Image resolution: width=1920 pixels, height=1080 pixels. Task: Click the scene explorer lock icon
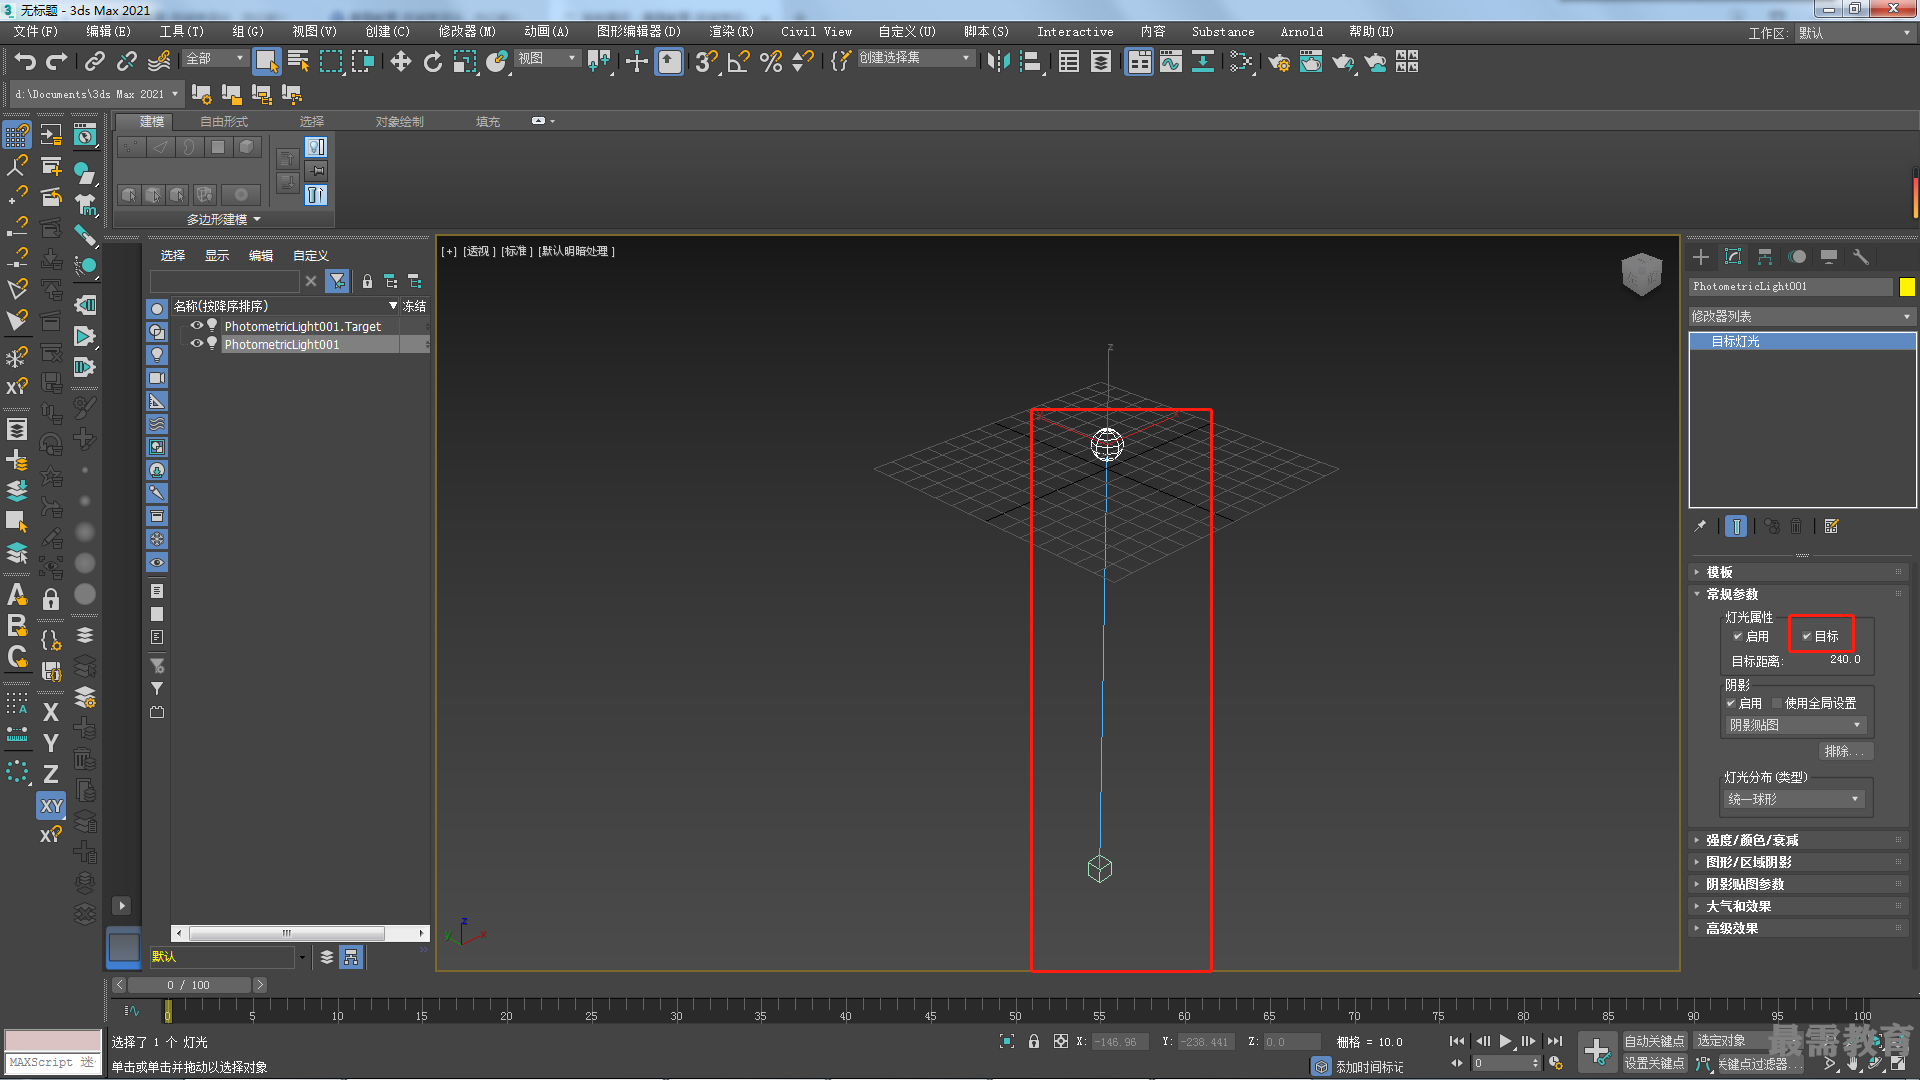point(367,281)
